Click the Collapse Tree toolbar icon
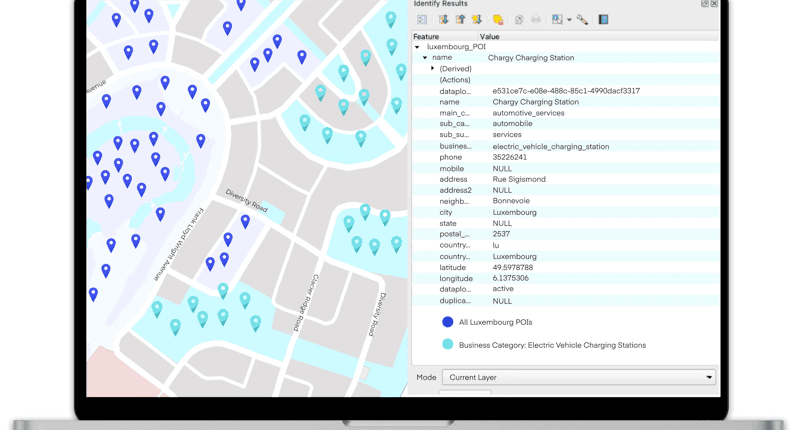This screenshot has height=430, width=800. point(460,19)
